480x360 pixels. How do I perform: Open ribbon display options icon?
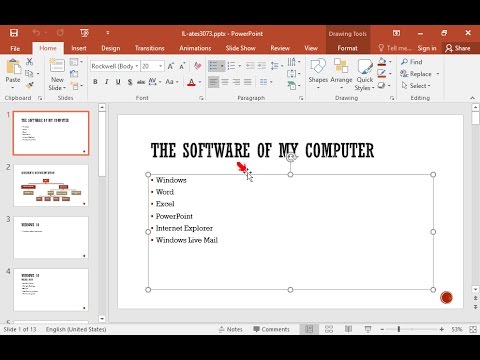(396, 33)
